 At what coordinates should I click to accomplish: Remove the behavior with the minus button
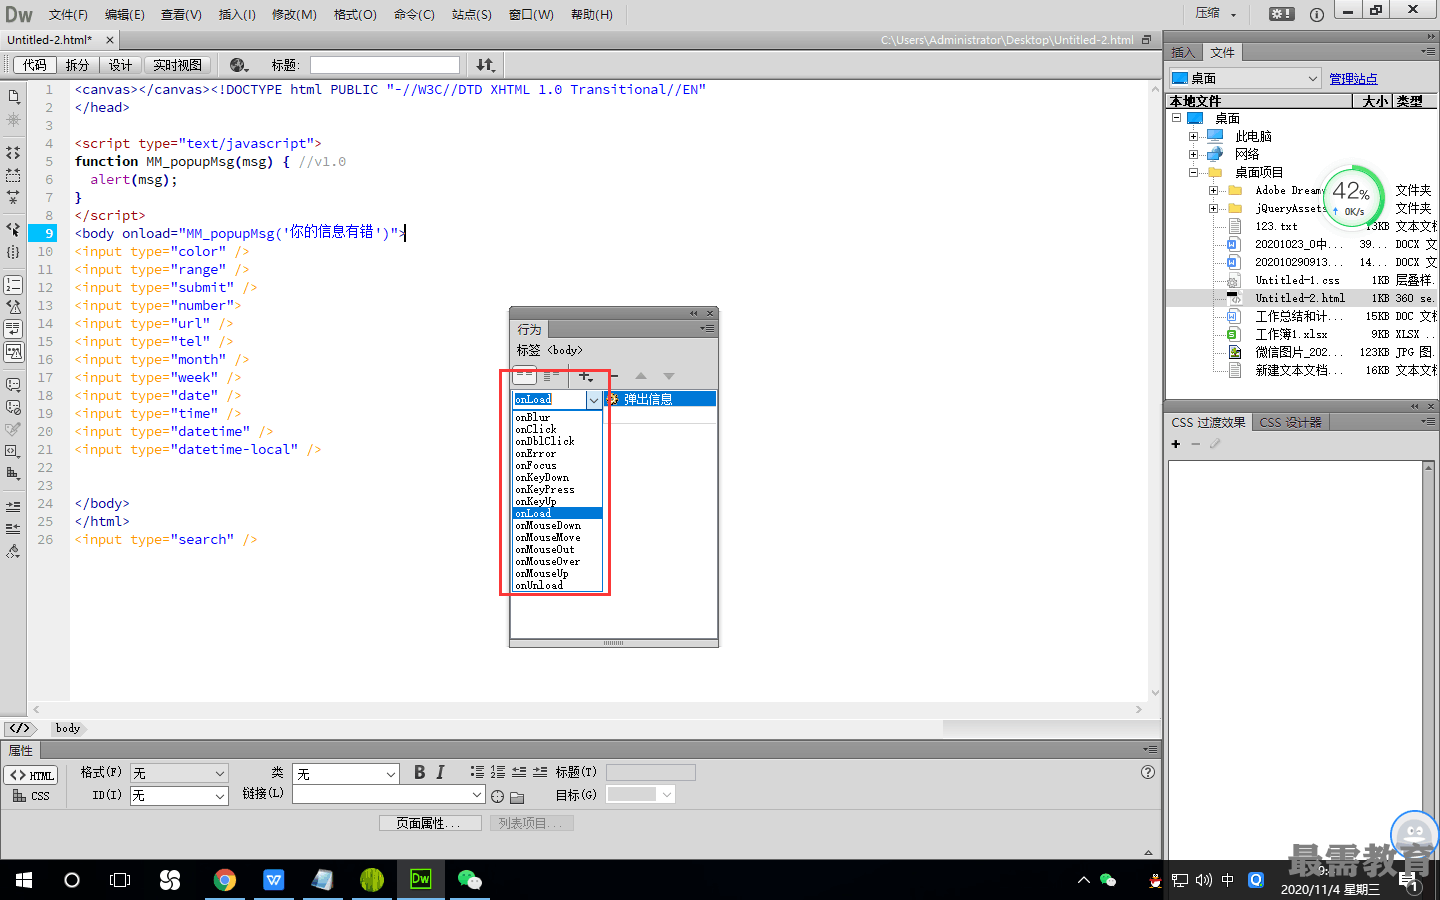pyautogui.click(x=614, y=376)
